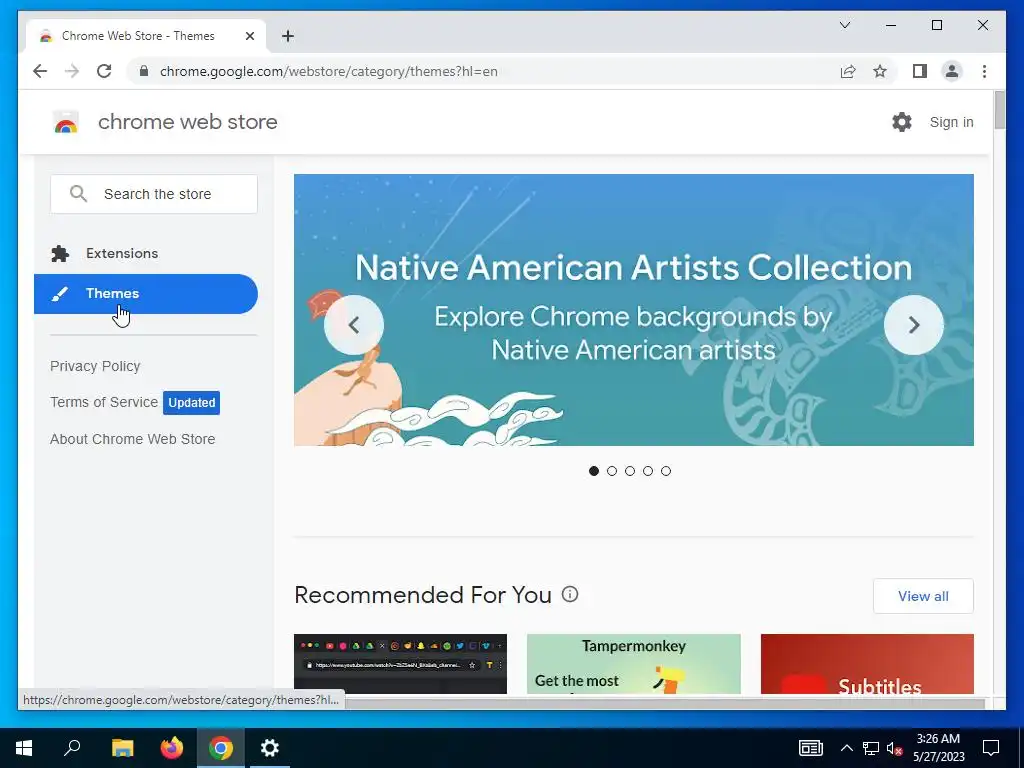
Task: Show previous carousel slide
Action: point(354,325)
